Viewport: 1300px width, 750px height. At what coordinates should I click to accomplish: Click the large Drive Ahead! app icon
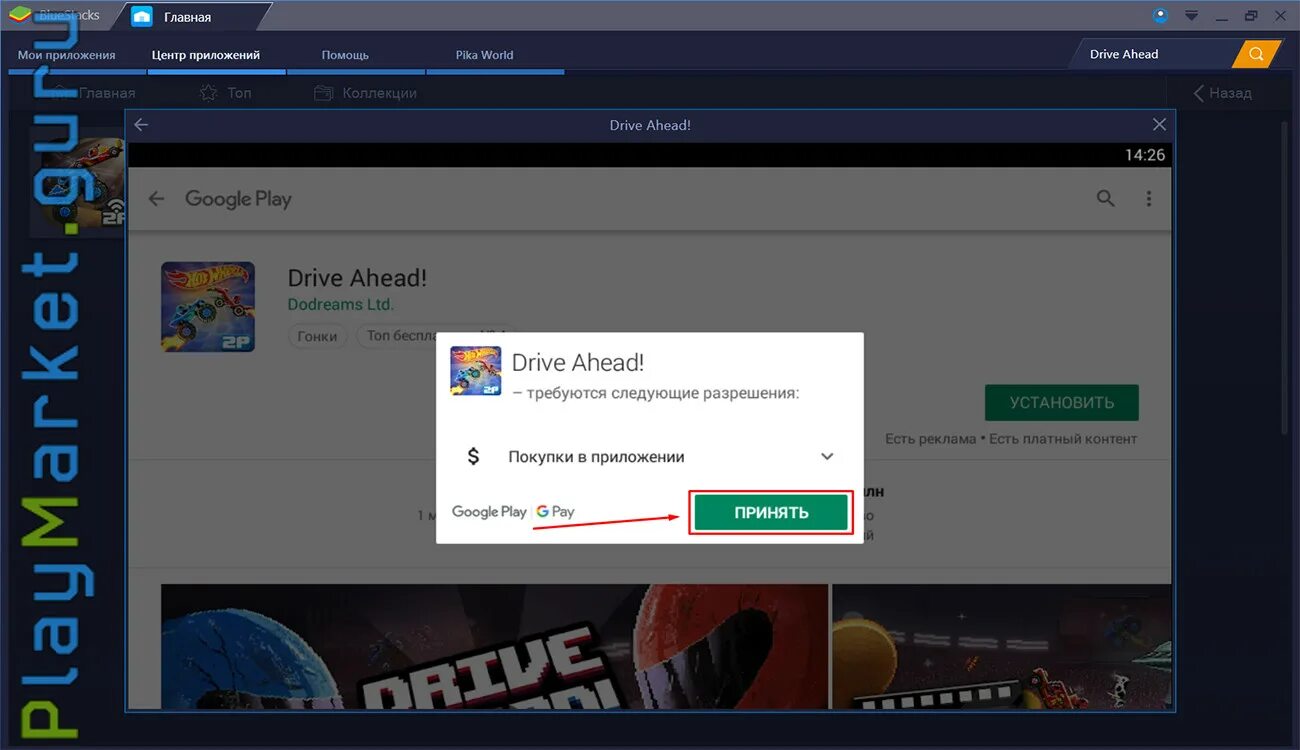[208, 307]
